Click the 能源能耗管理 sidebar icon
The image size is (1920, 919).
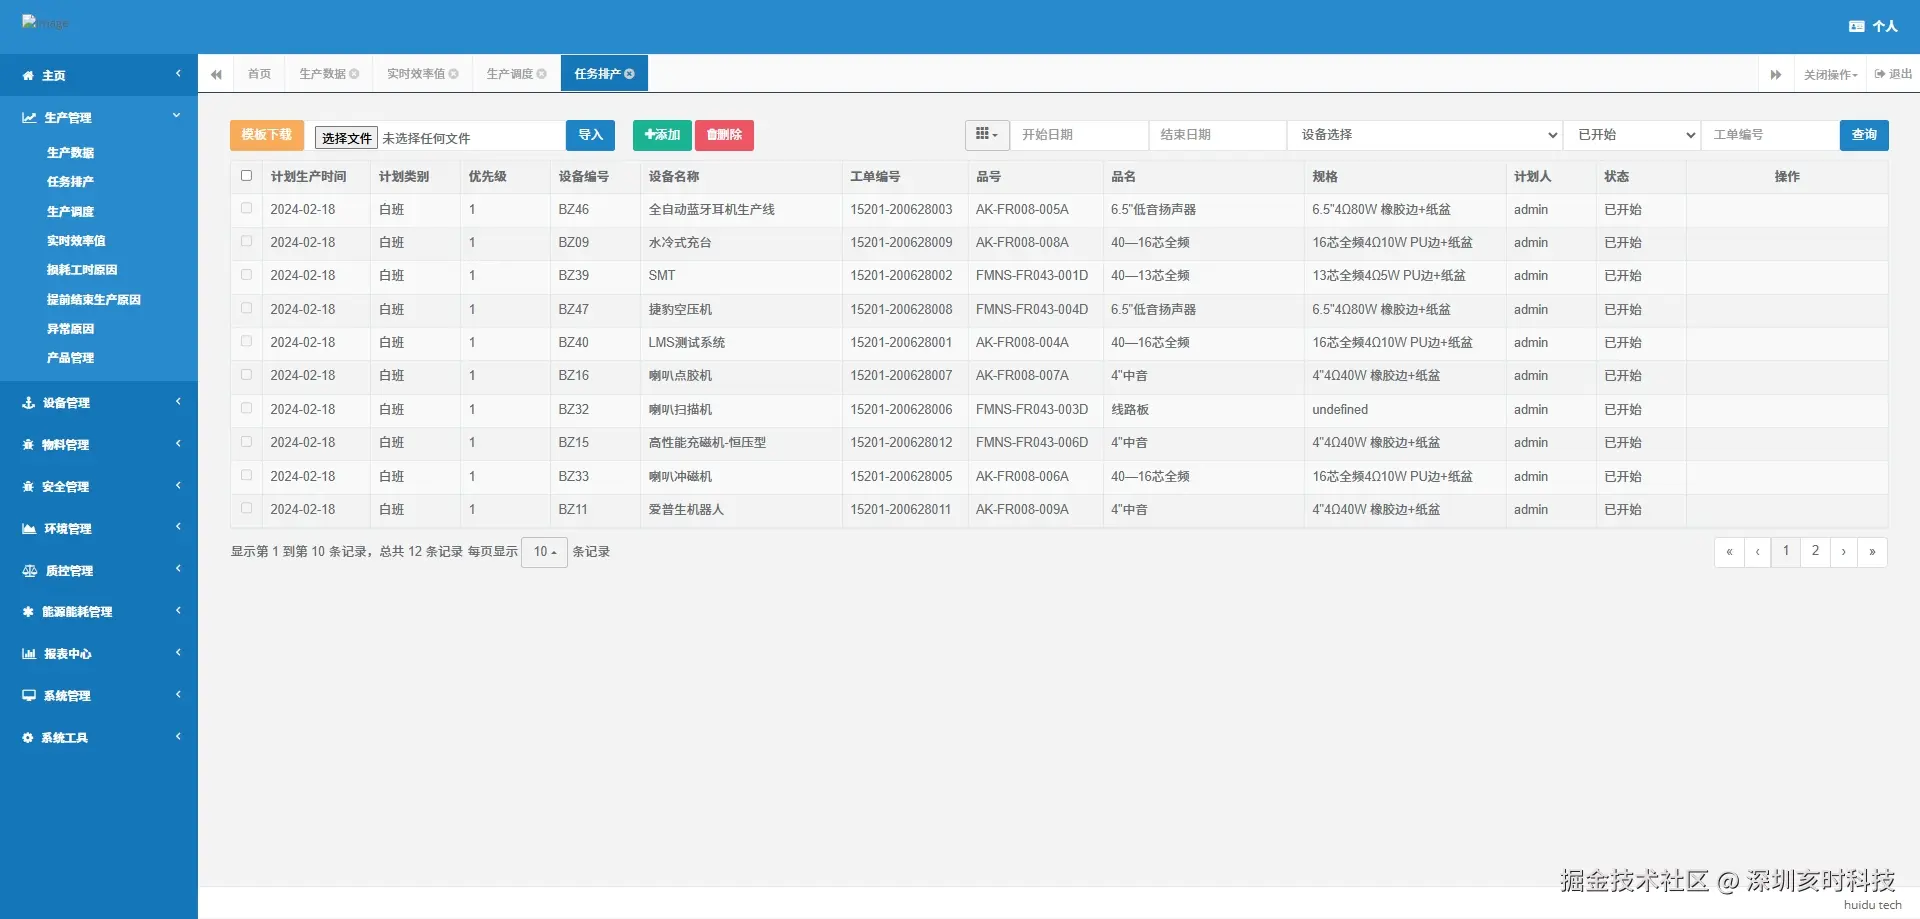[28, 612]
